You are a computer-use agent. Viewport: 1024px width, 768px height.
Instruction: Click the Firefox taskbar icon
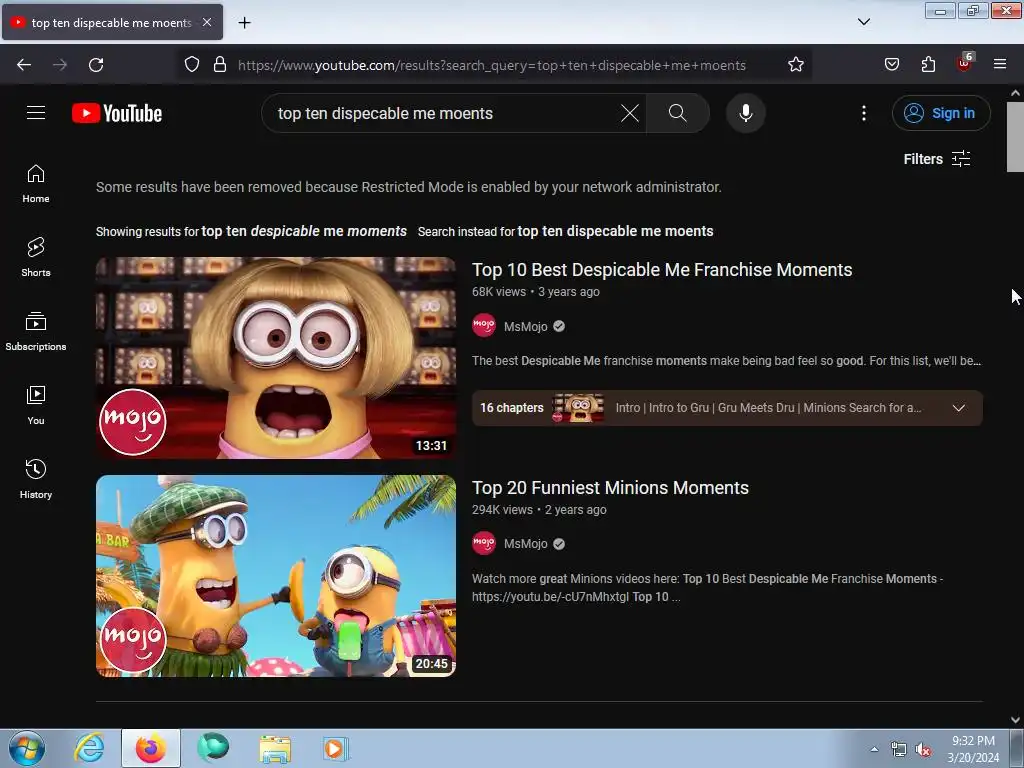coord(151,748)
